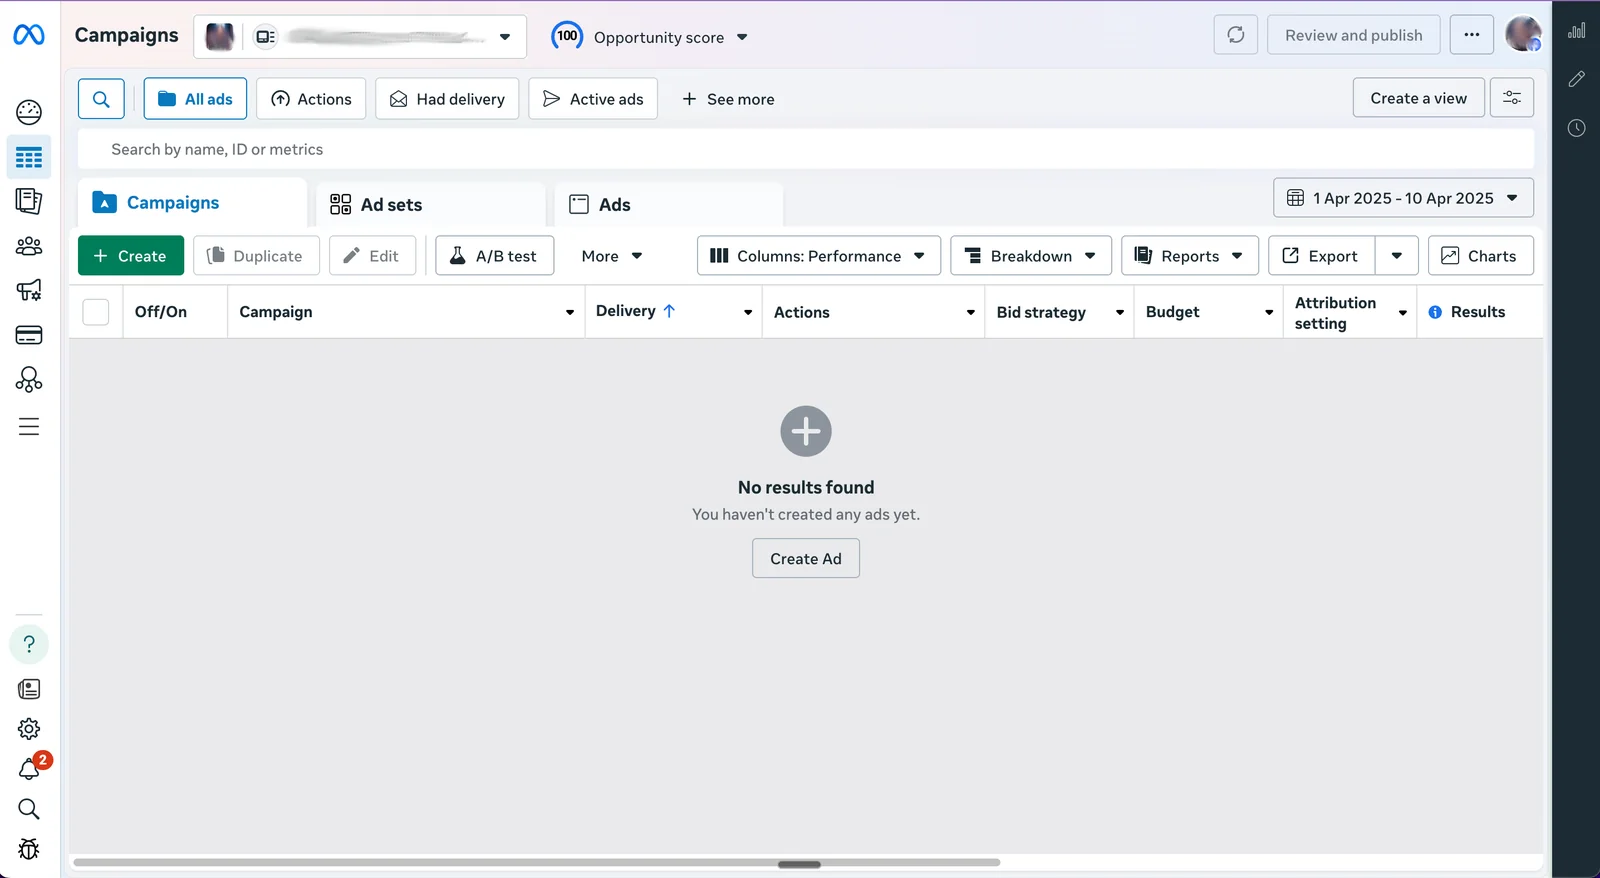
Task: Open the Billing card icon
Action: 29,335
